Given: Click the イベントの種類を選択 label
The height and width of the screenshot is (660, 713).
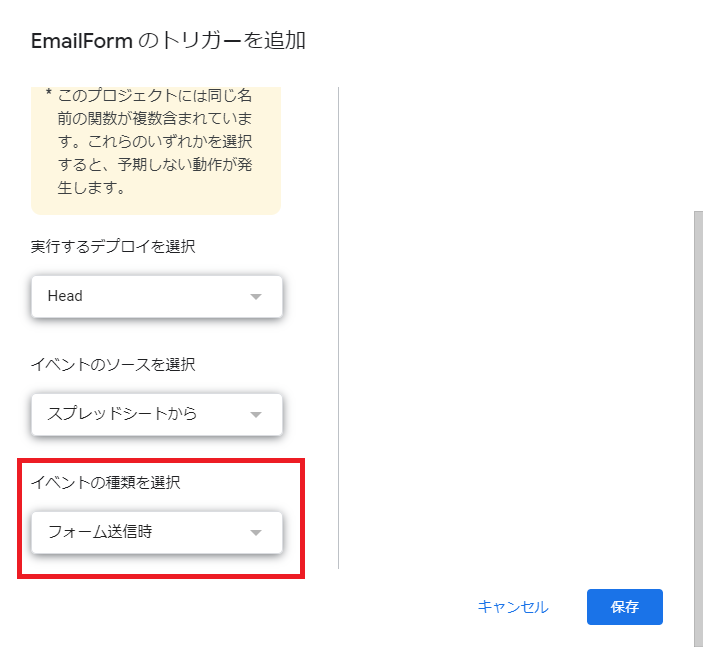Looking at the screenshot, I should 106,482.
